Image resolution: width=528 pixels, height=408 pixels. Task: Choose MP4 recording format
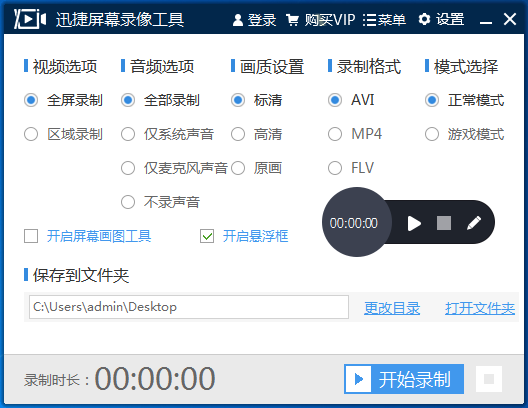coord(355,134)
